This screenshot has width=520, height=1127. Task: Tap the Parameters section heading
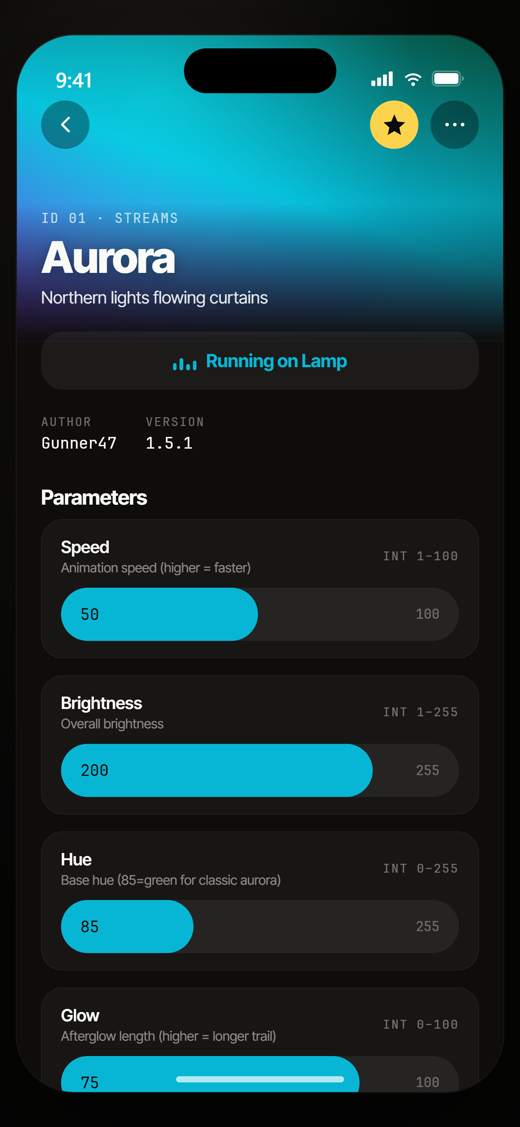pyautogui.click(x=94, y=497)
